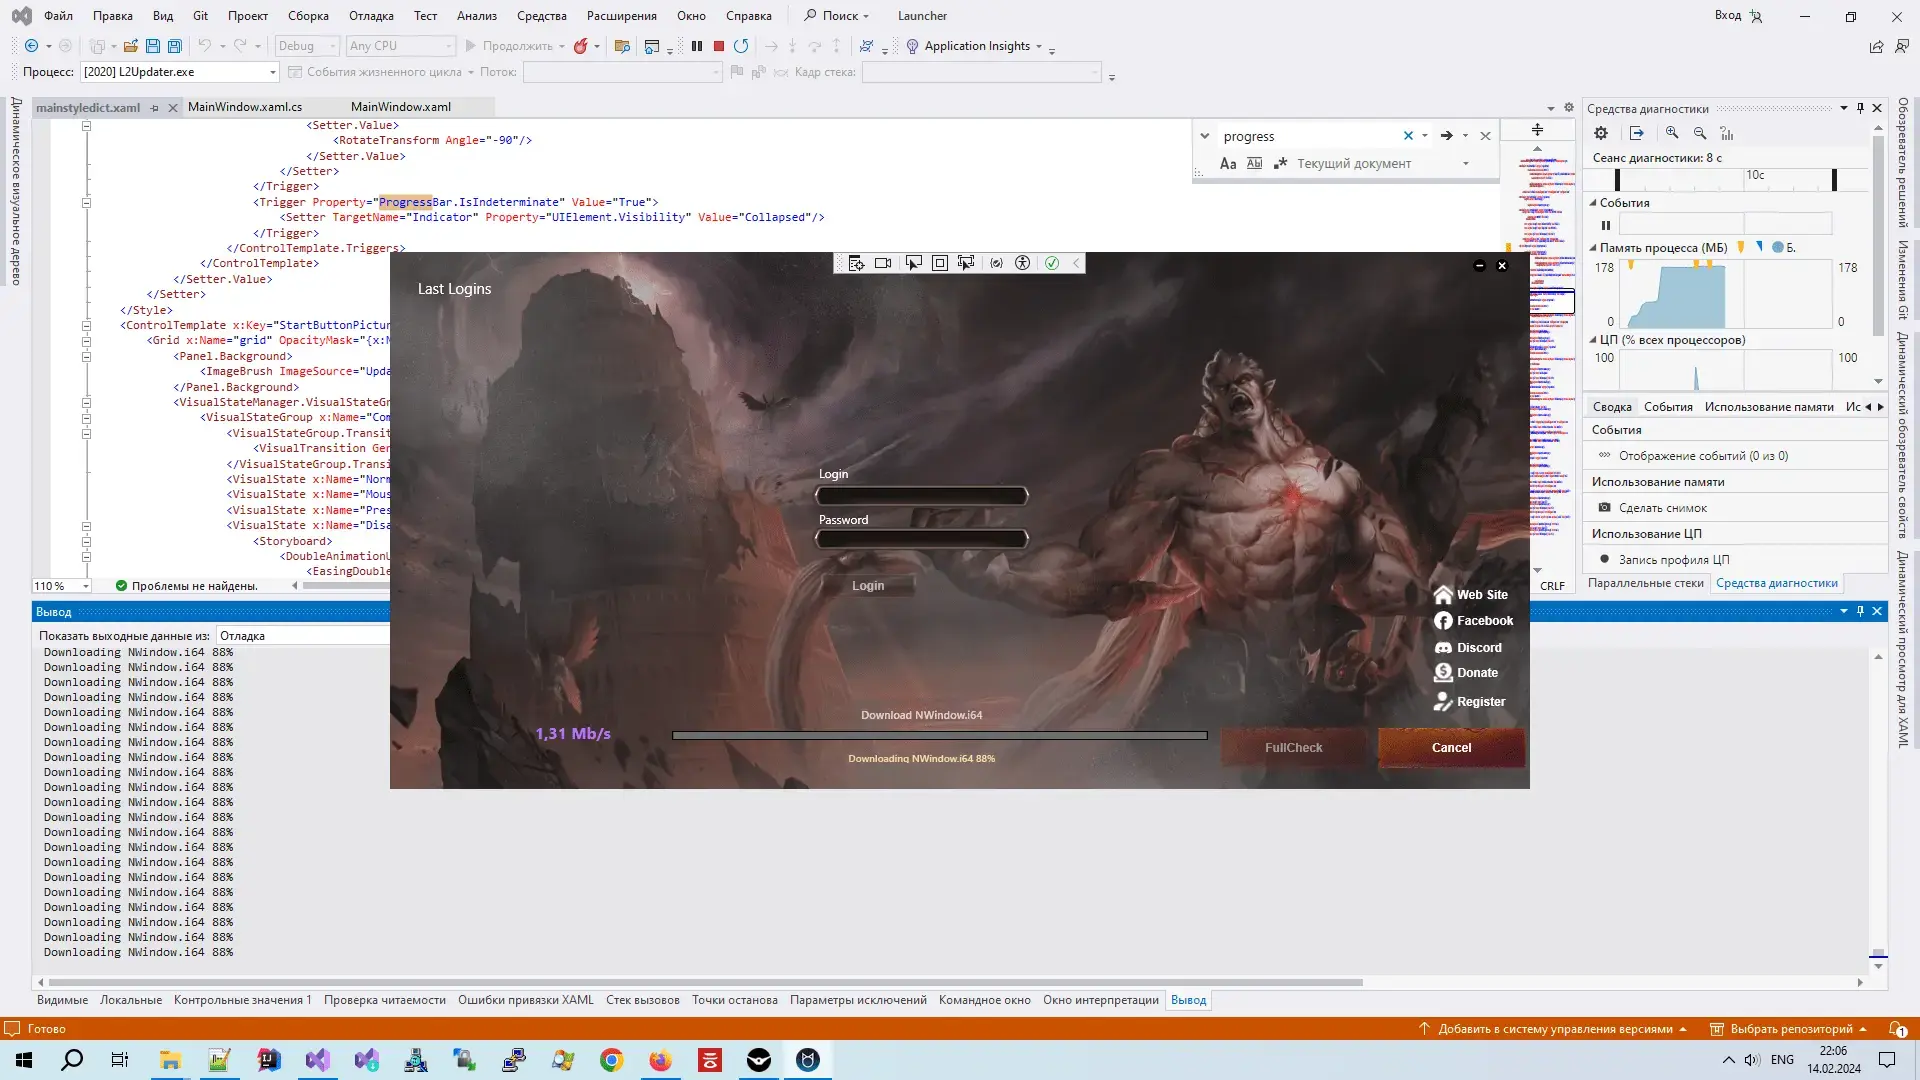The image size is (1920, 1080).
Task: Open Any CPU platform dropdown
Action: [x=401, y=46]
